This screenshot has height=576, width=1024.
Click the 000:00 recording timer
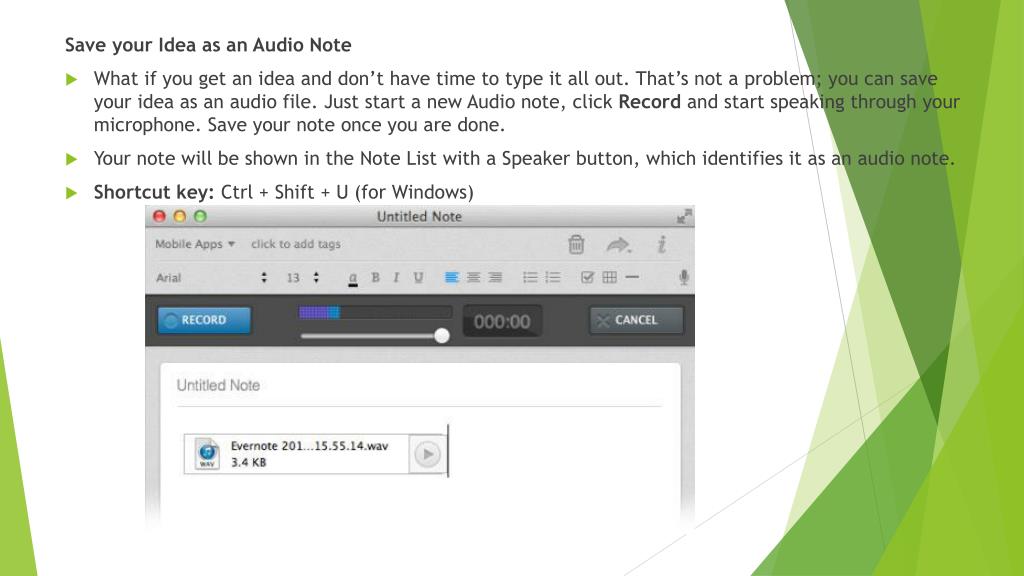tap(502, 321)
